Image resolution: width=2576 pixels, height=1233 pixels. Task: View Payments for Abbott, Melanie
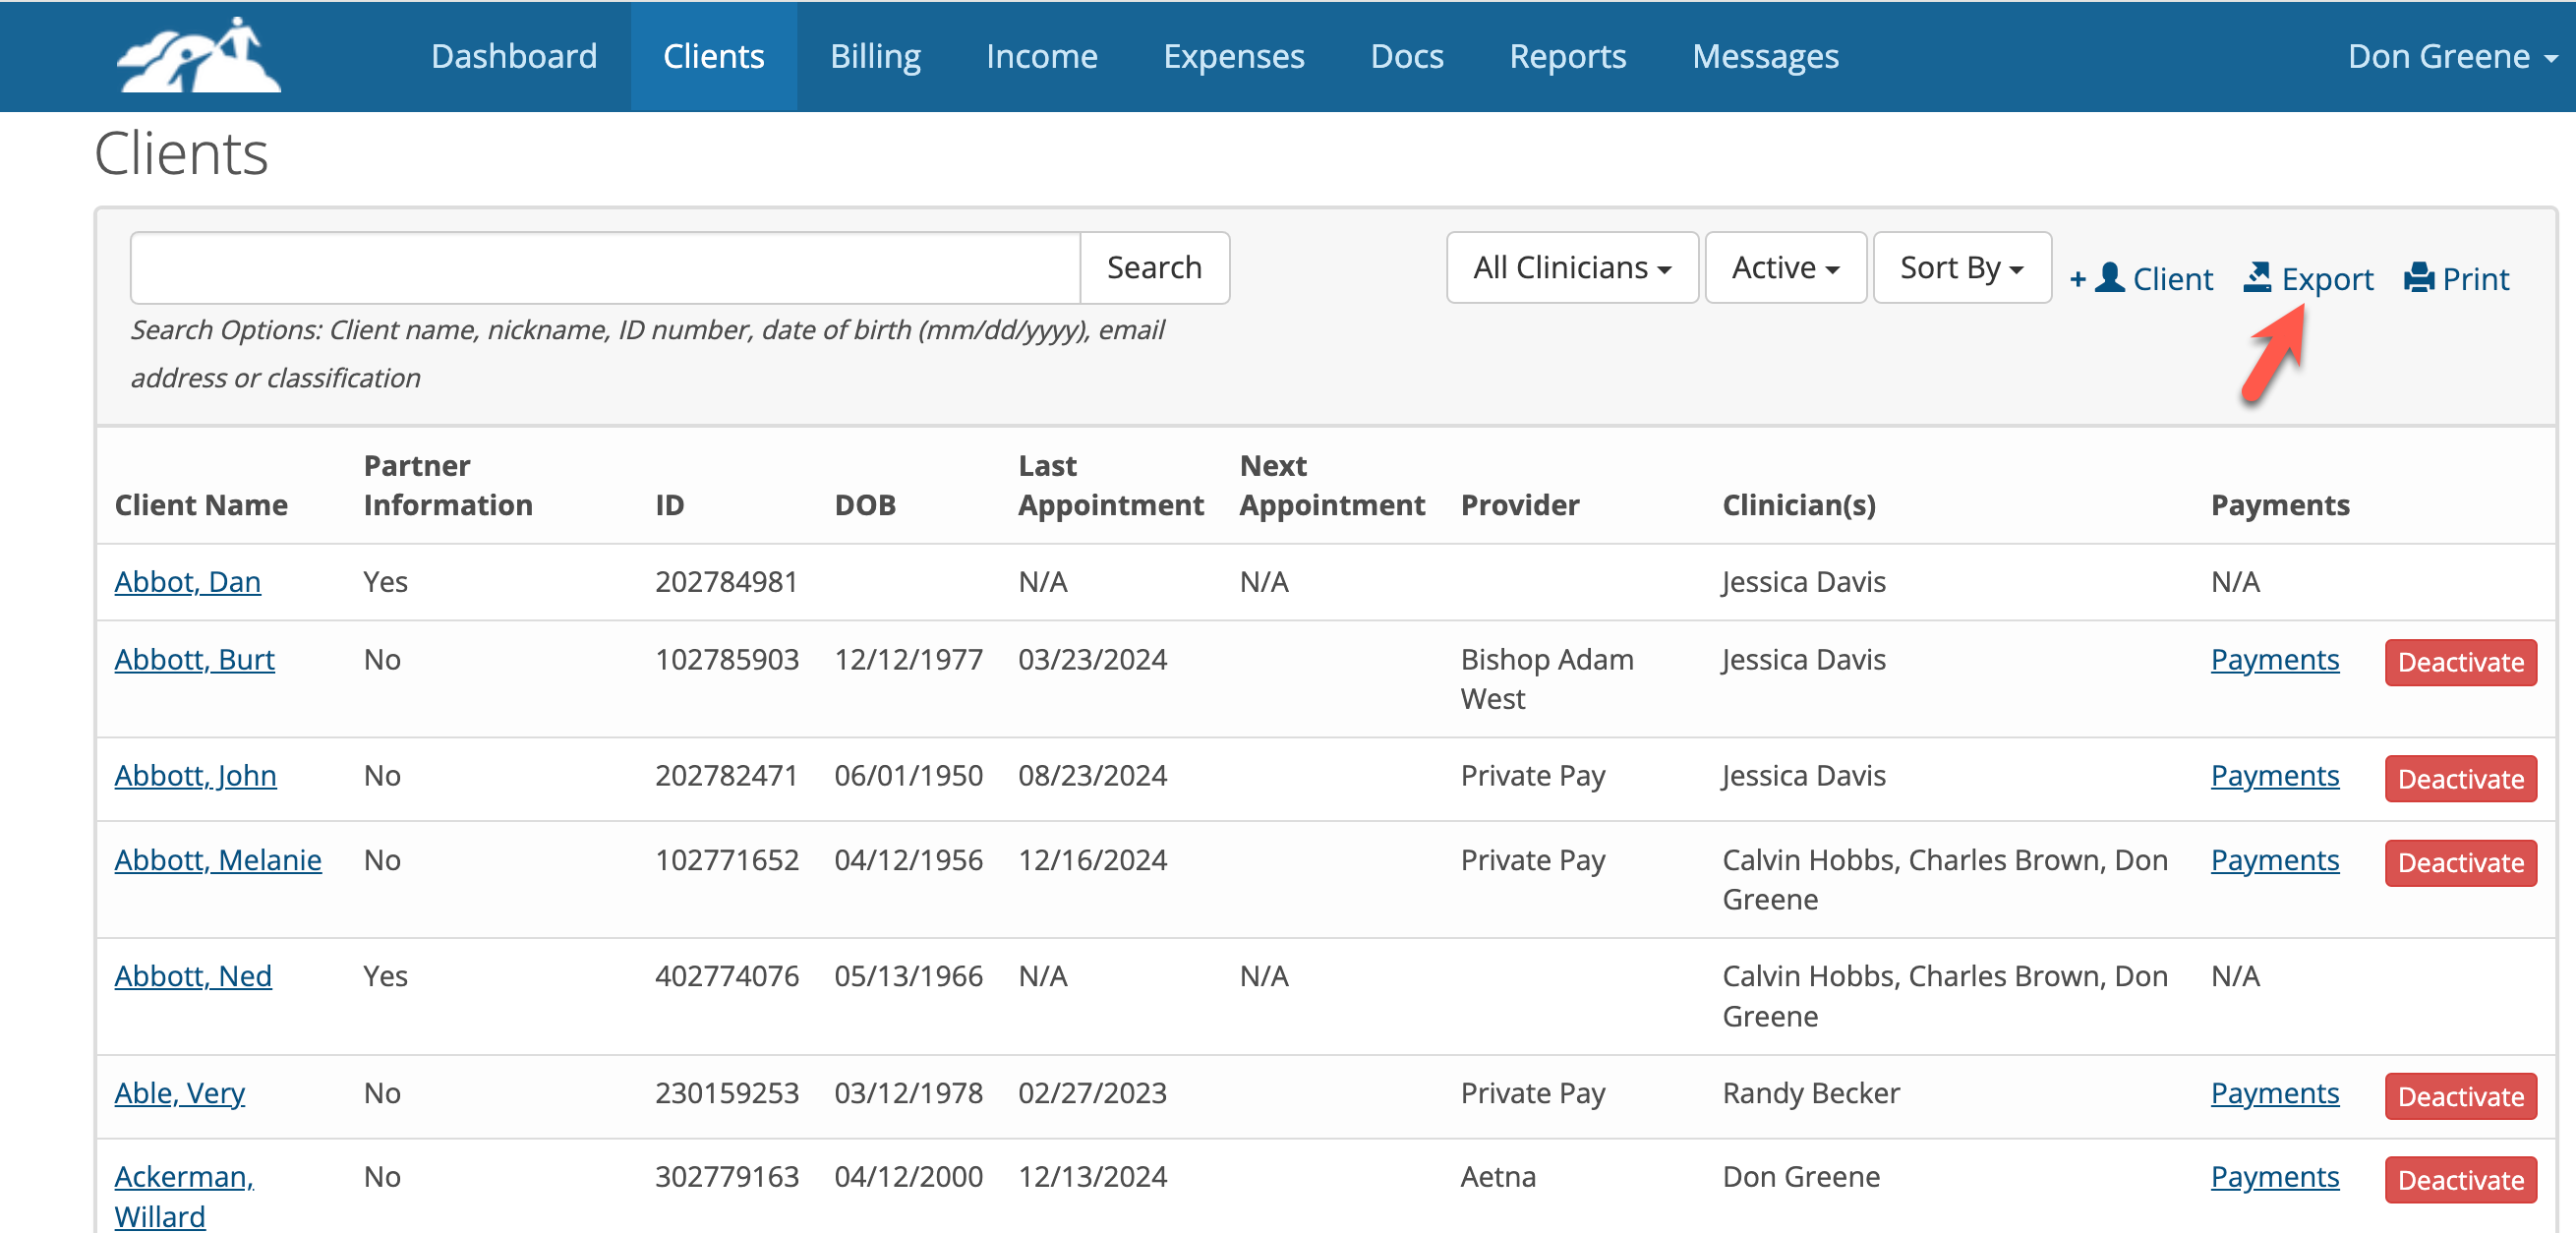[2274, 860]
